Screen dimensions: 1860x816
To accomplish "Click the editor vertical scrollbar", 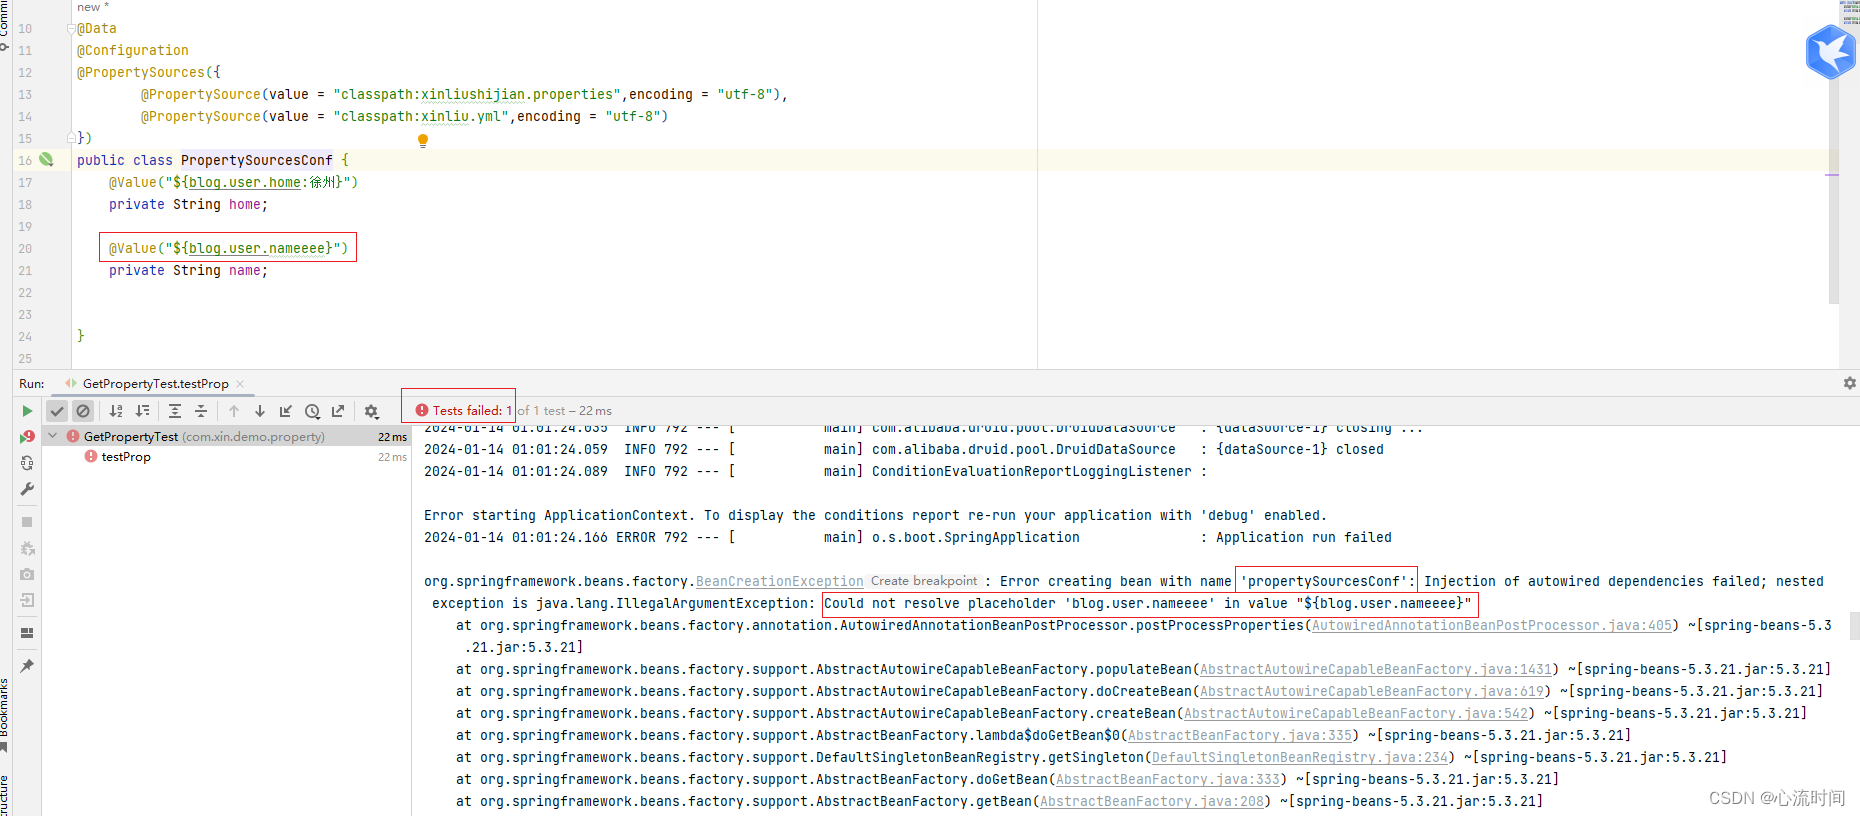I will pyautogui.click(x=1833, y=190).
